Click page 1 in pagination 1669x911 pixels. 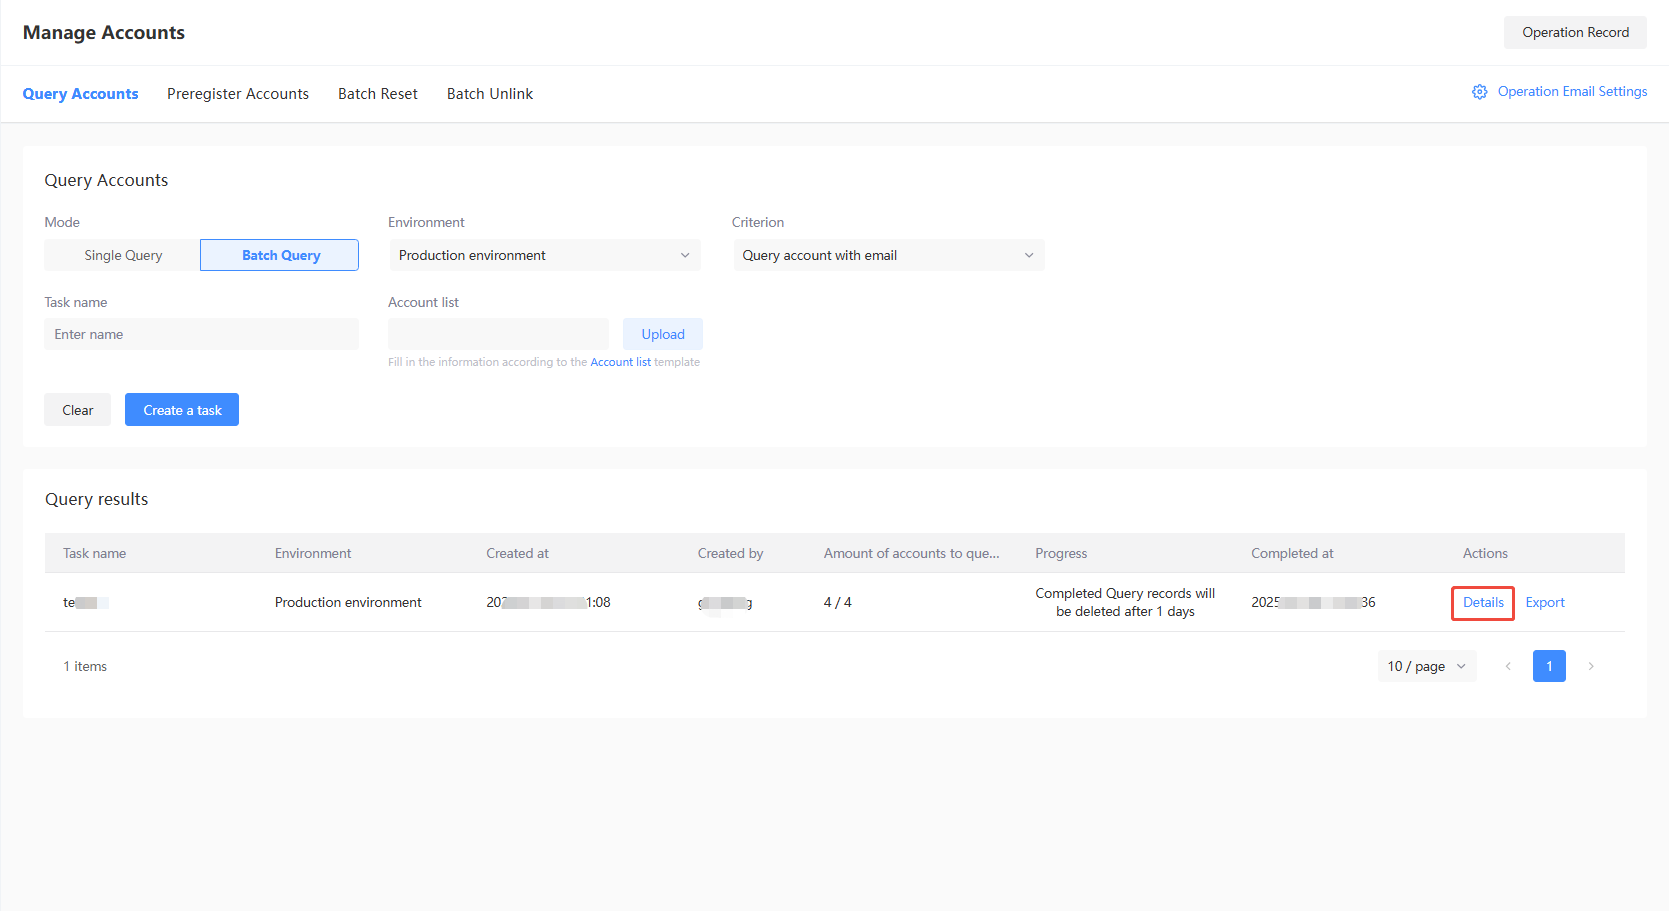(1549, 666)
